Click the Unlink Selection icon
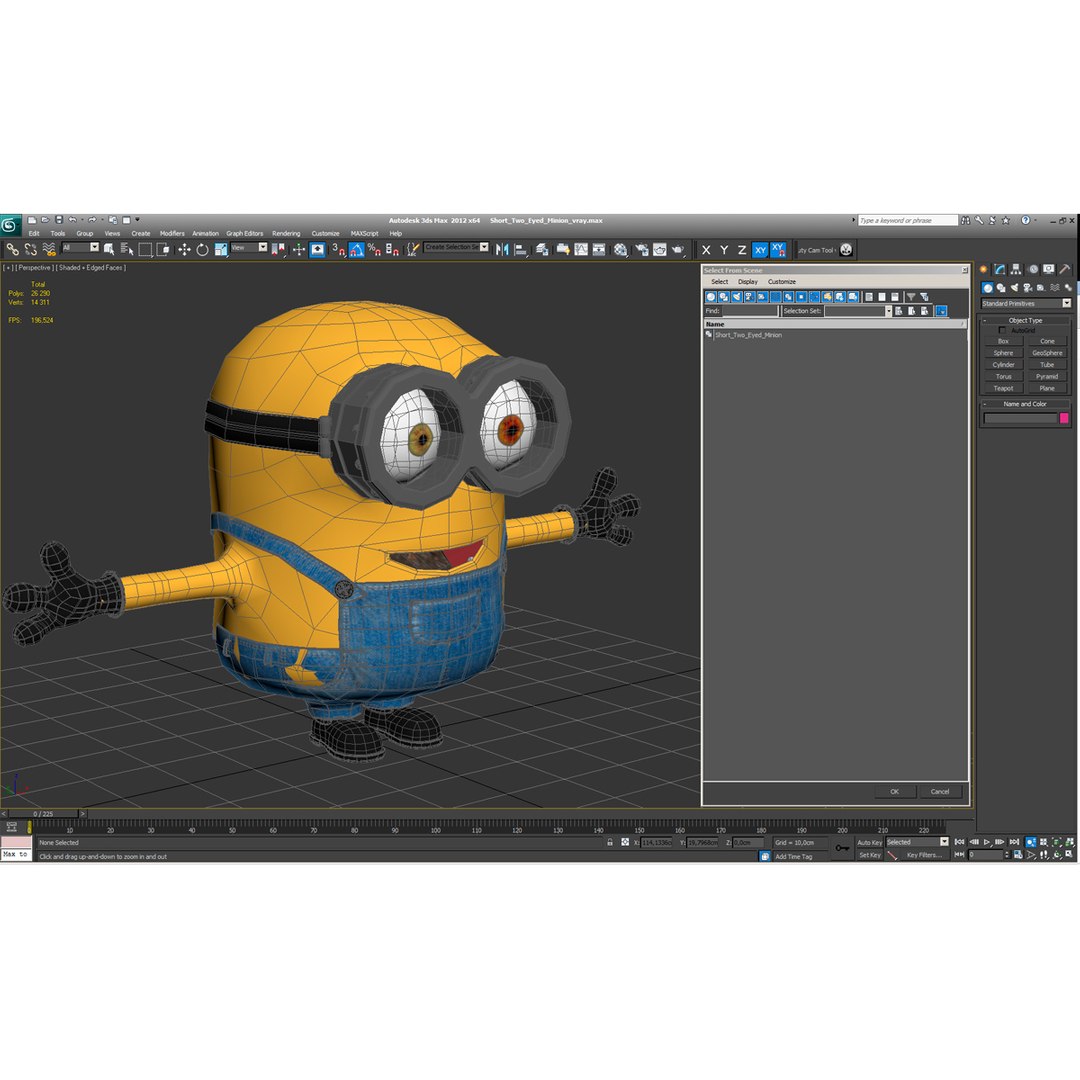Image resolution: width=1080 pixels, height=1080 pixels. click(30, 249)
